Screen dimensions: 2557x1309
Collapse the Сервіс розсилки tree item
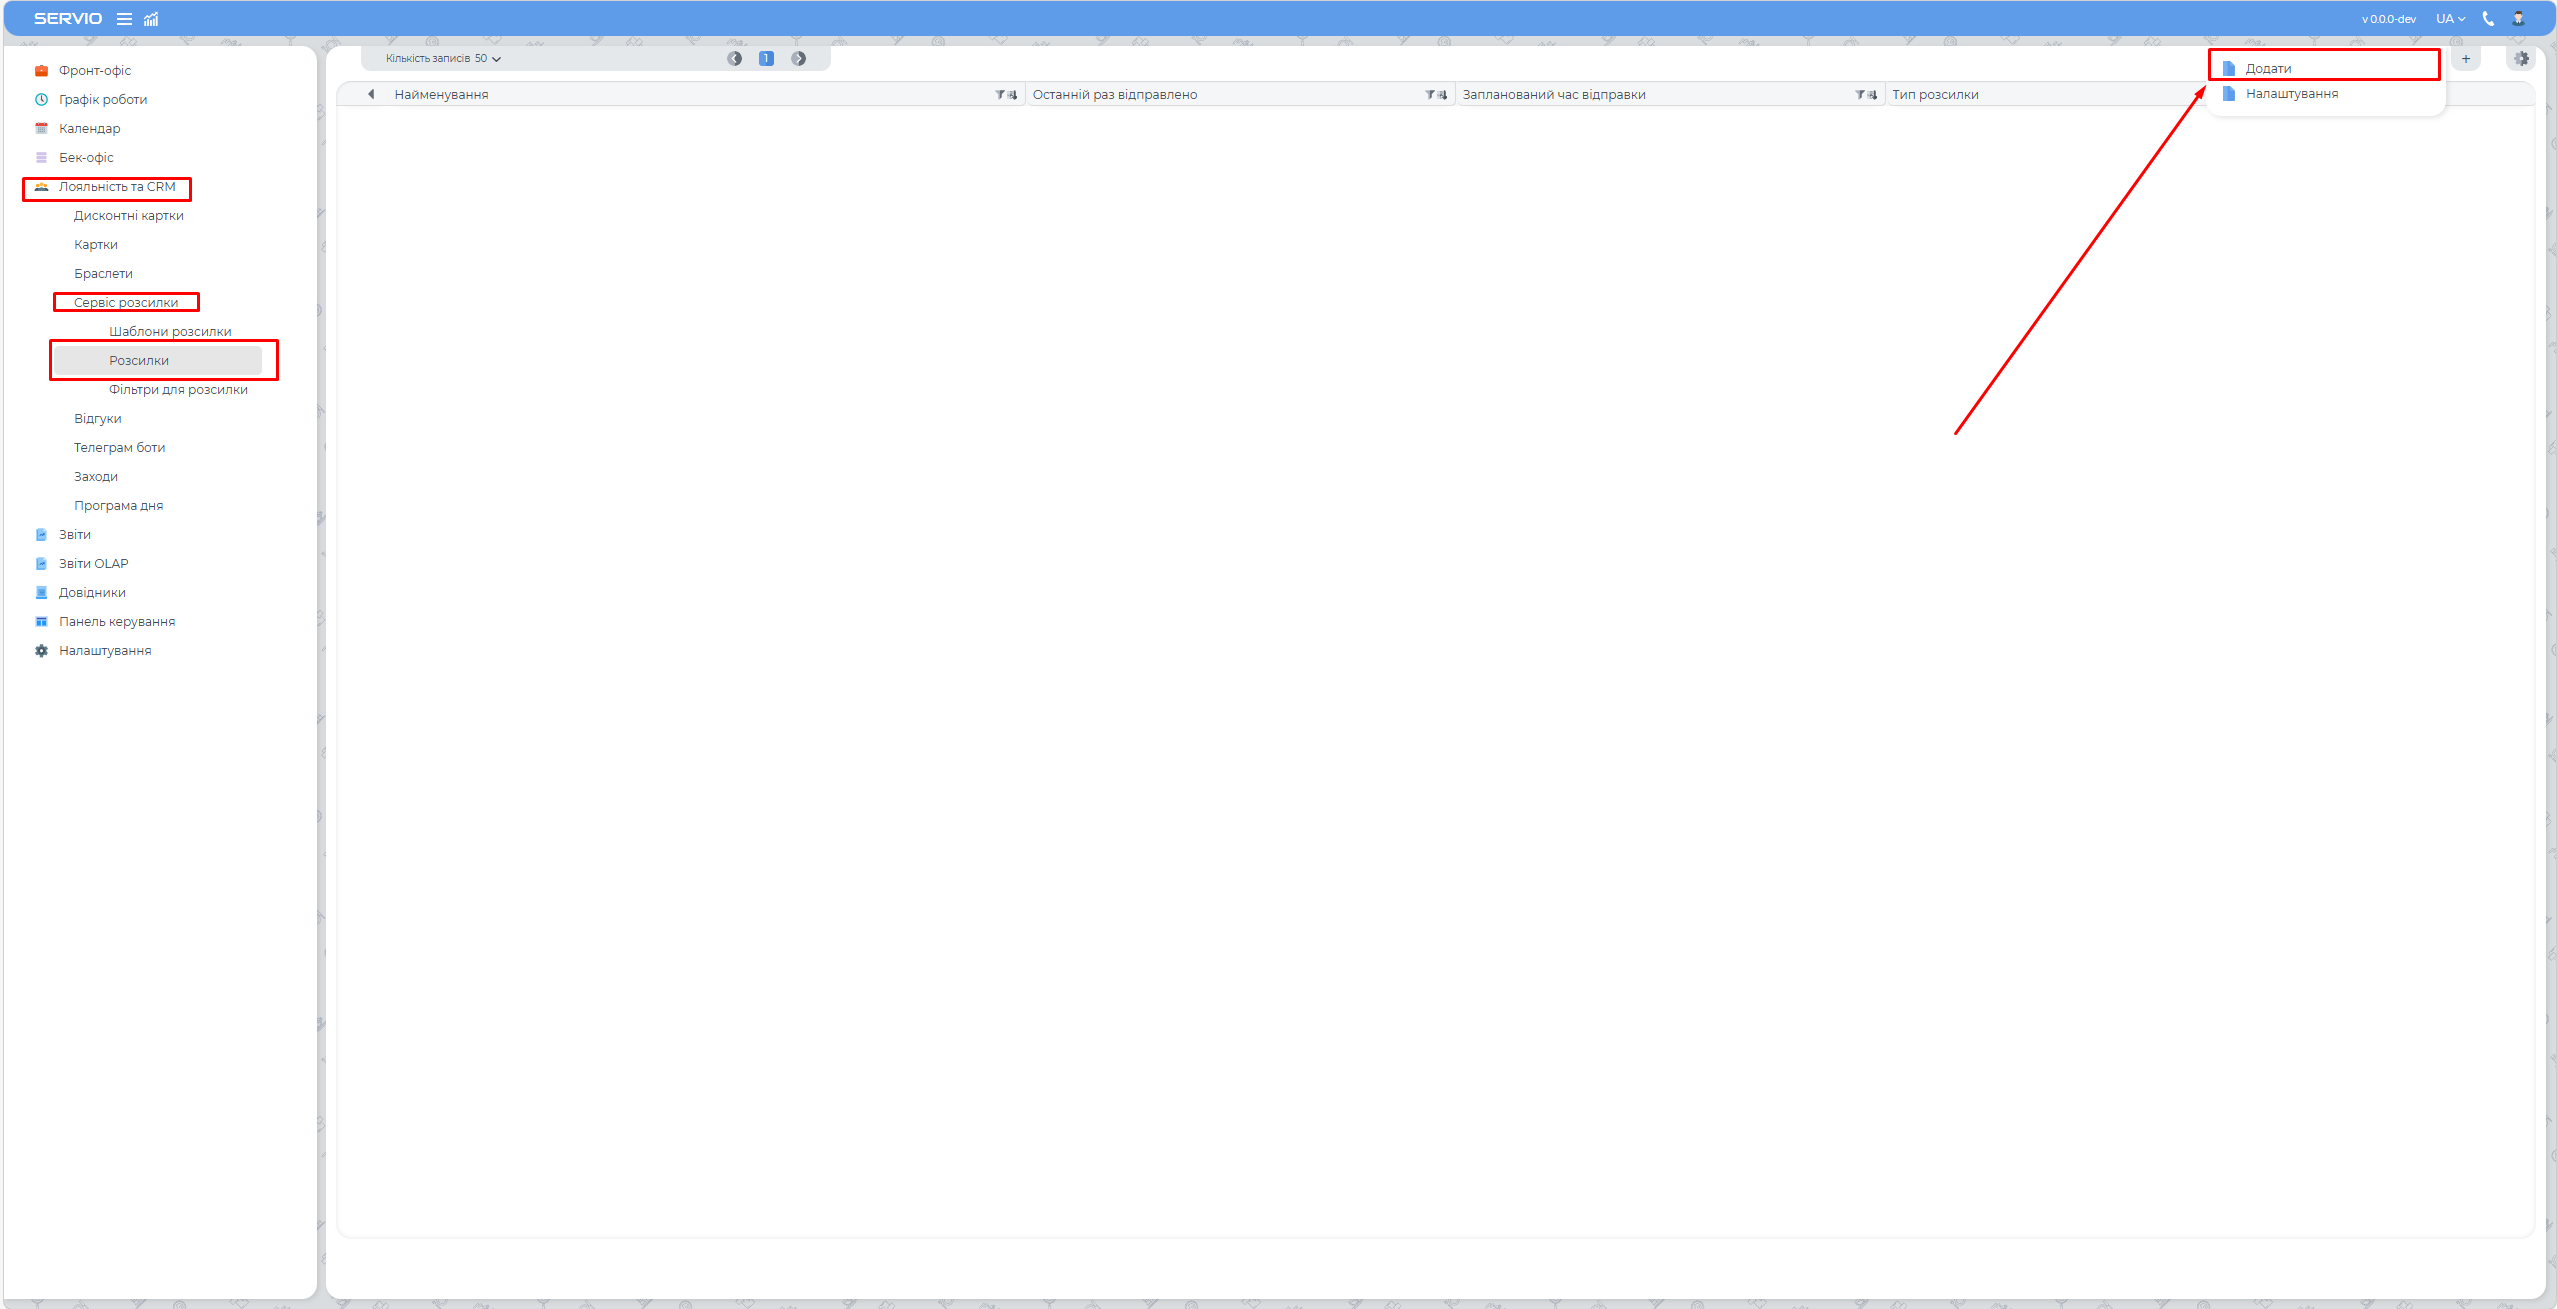126,303
